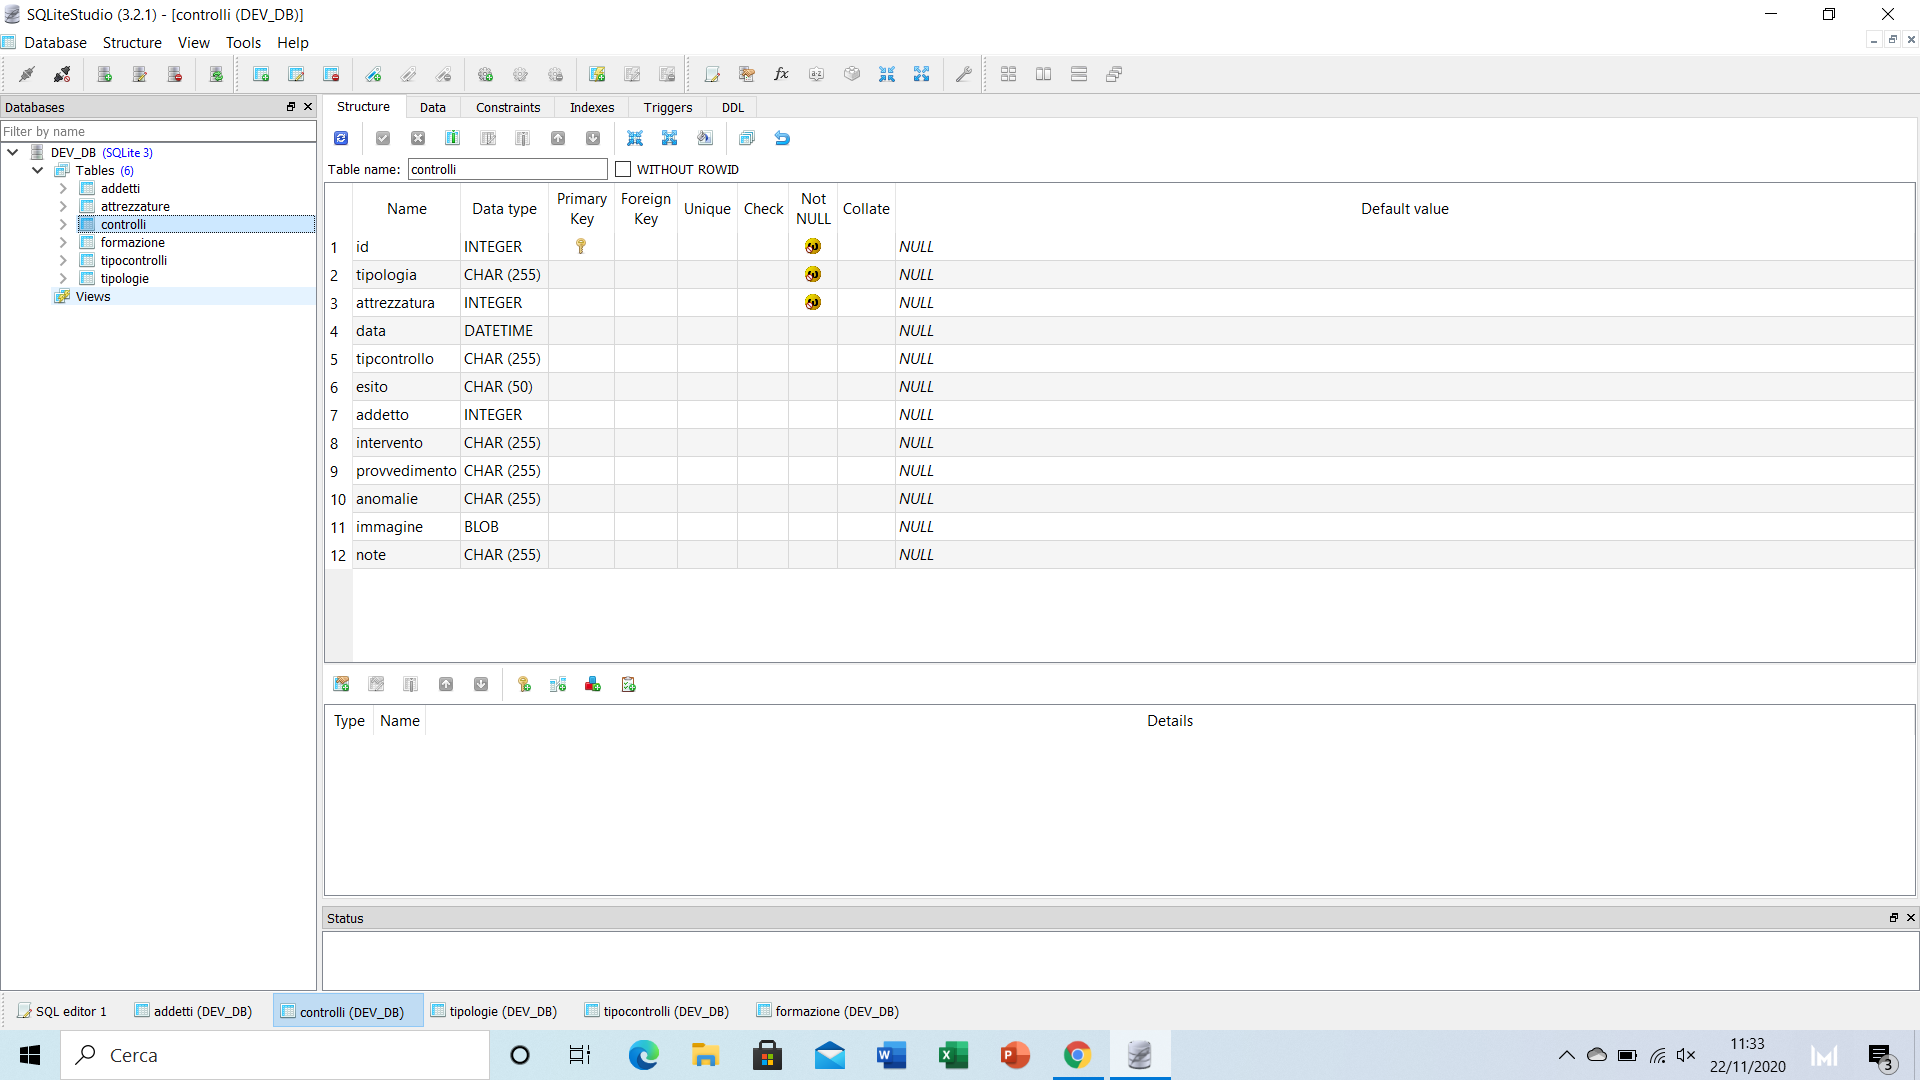Toggle the WITHOUT ROWID checkbox
This screenshot has width=1920, height=1080.
[623, 169]
